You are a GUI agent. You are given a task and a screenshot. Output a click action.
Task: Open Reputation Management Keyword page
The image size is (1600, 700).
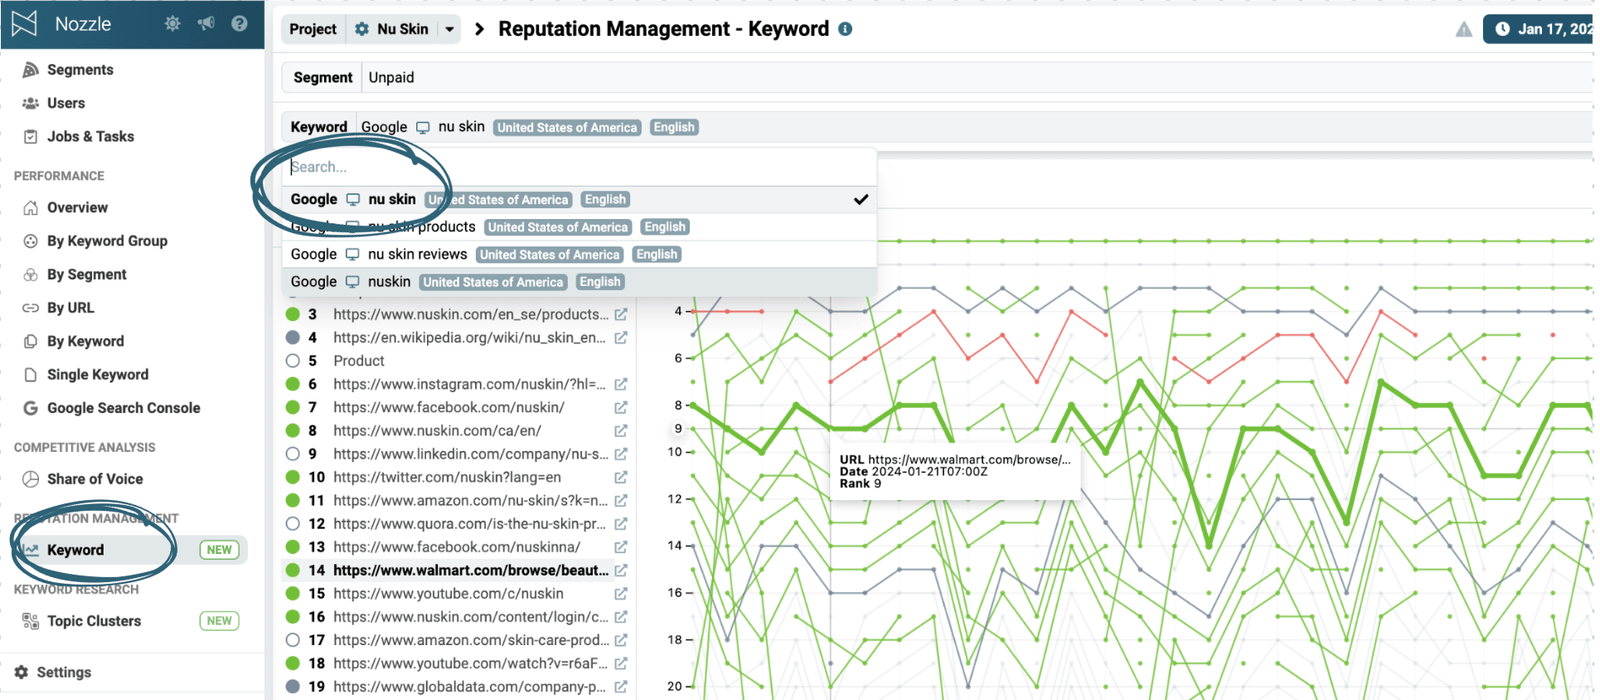(130, 550)
